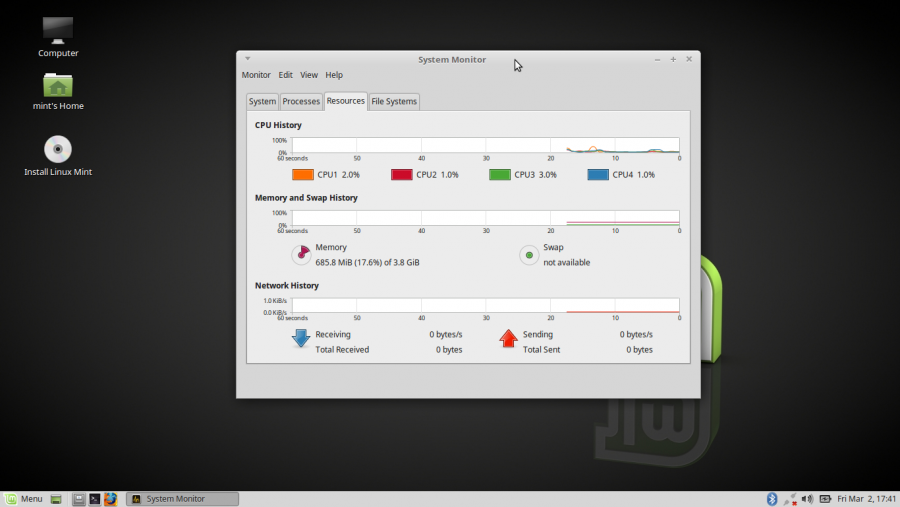Open the Mint Menu button
900x507 pixels.
[x=24, y=499]
